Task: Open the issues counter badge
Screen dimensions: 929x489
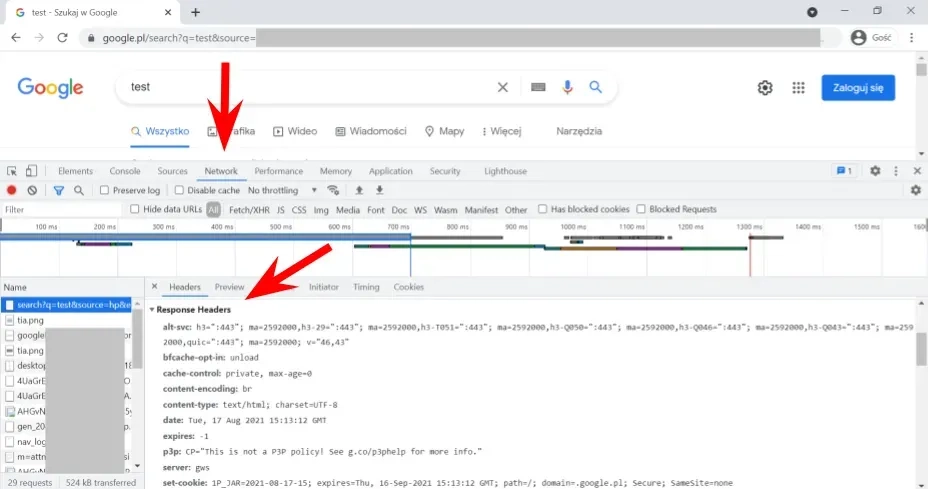Action: pos(844,171)
